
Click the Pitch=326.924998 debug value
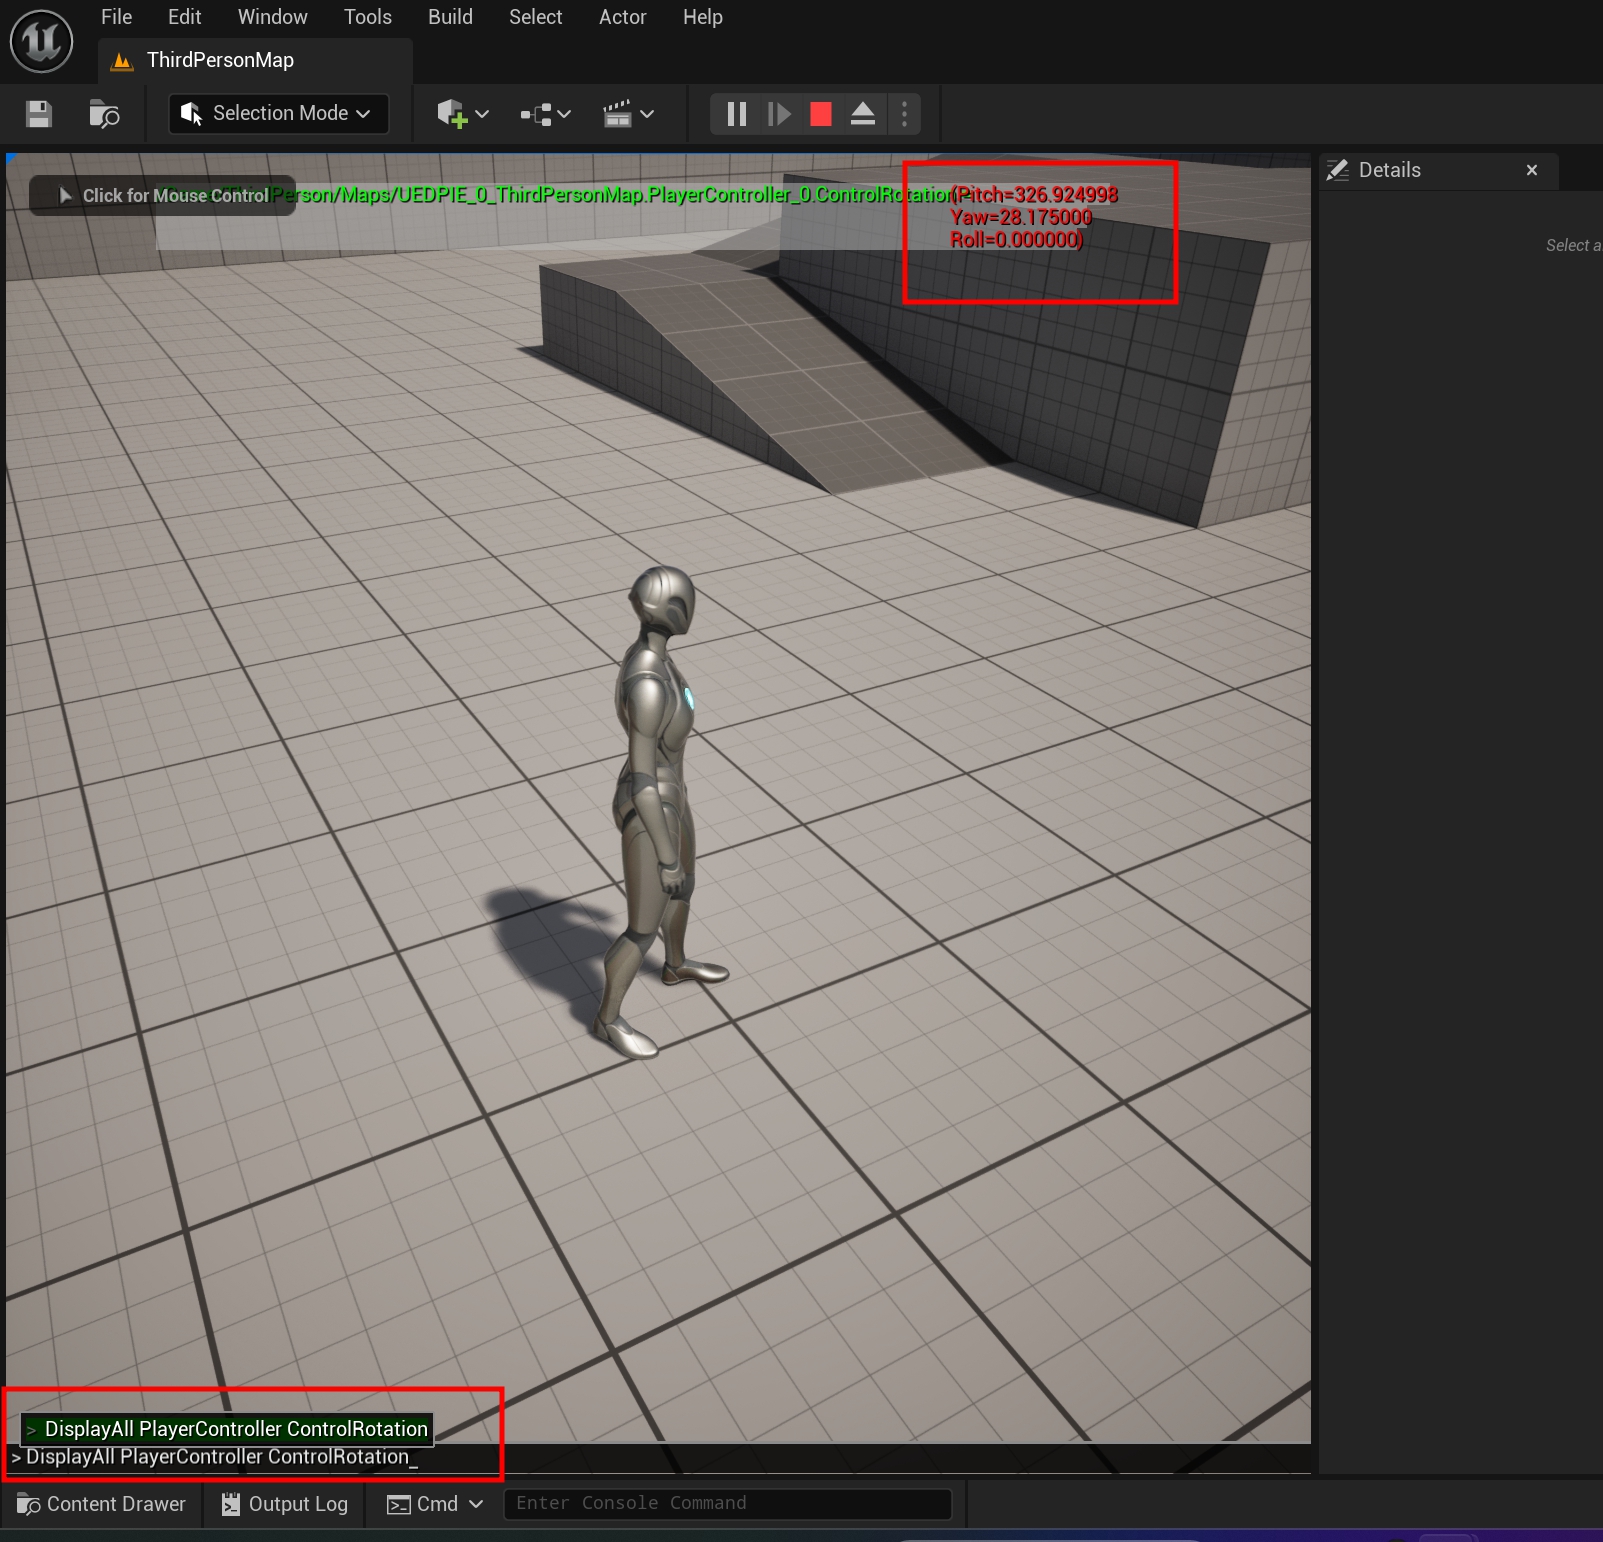click(1035, 195)
